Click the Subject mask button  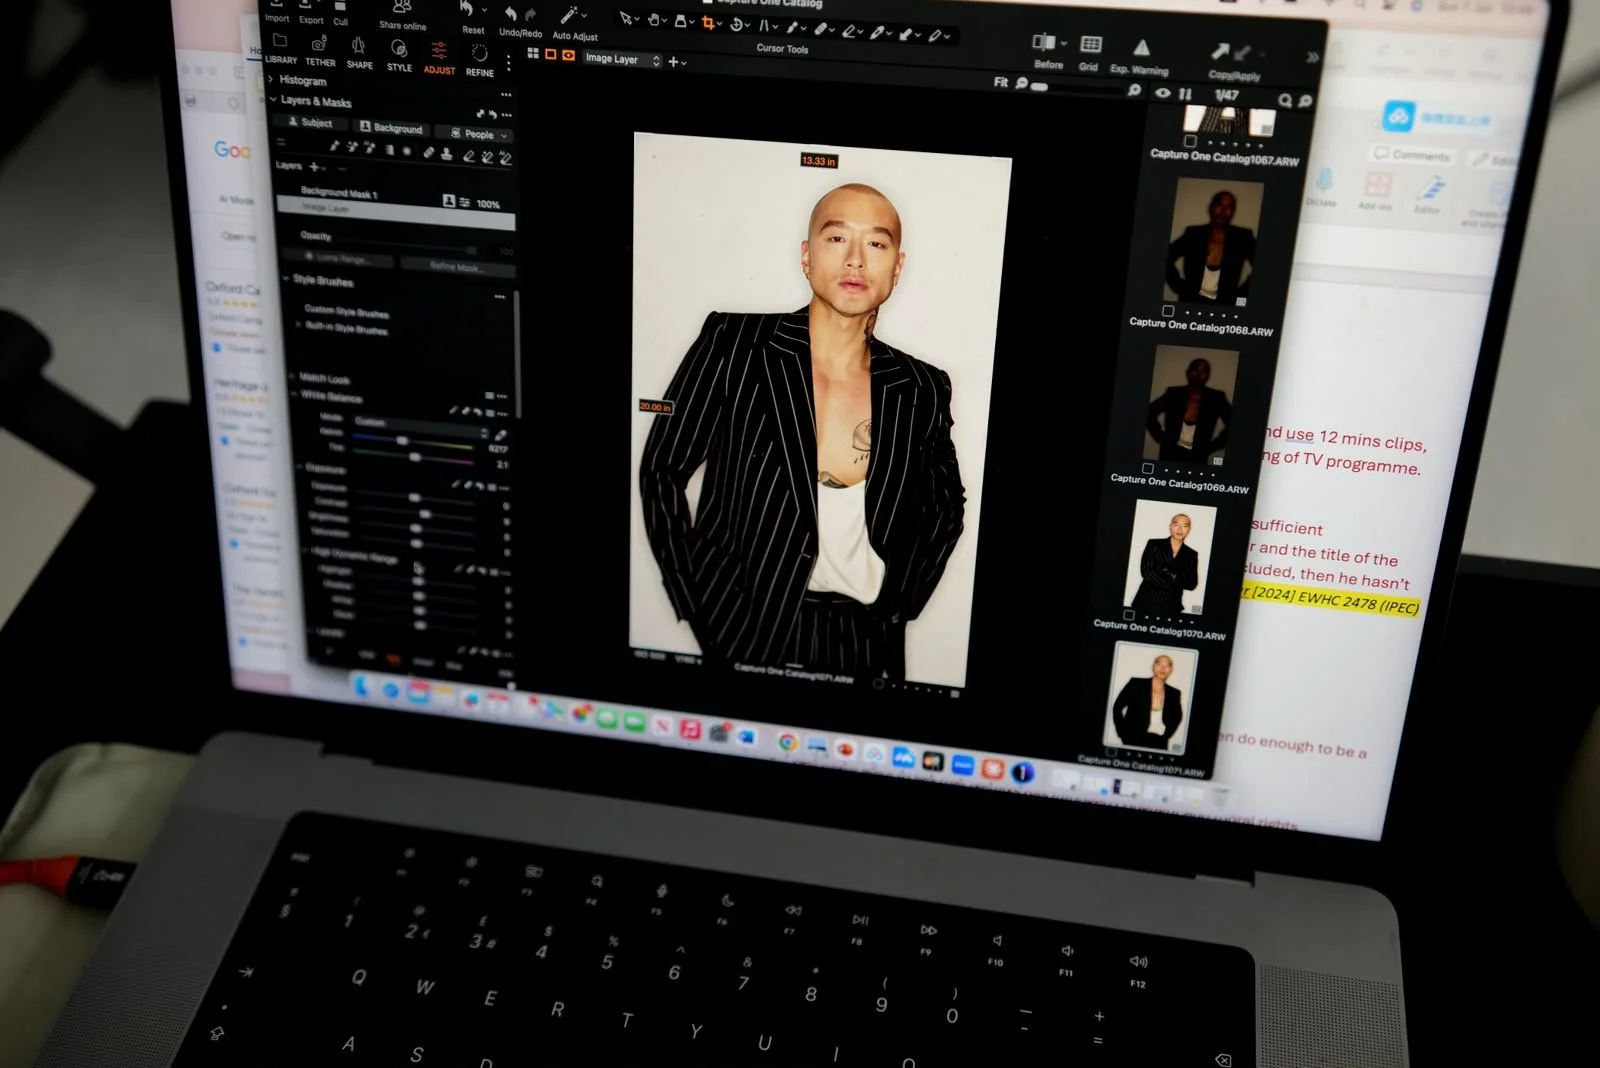click(x=310, y=122)
